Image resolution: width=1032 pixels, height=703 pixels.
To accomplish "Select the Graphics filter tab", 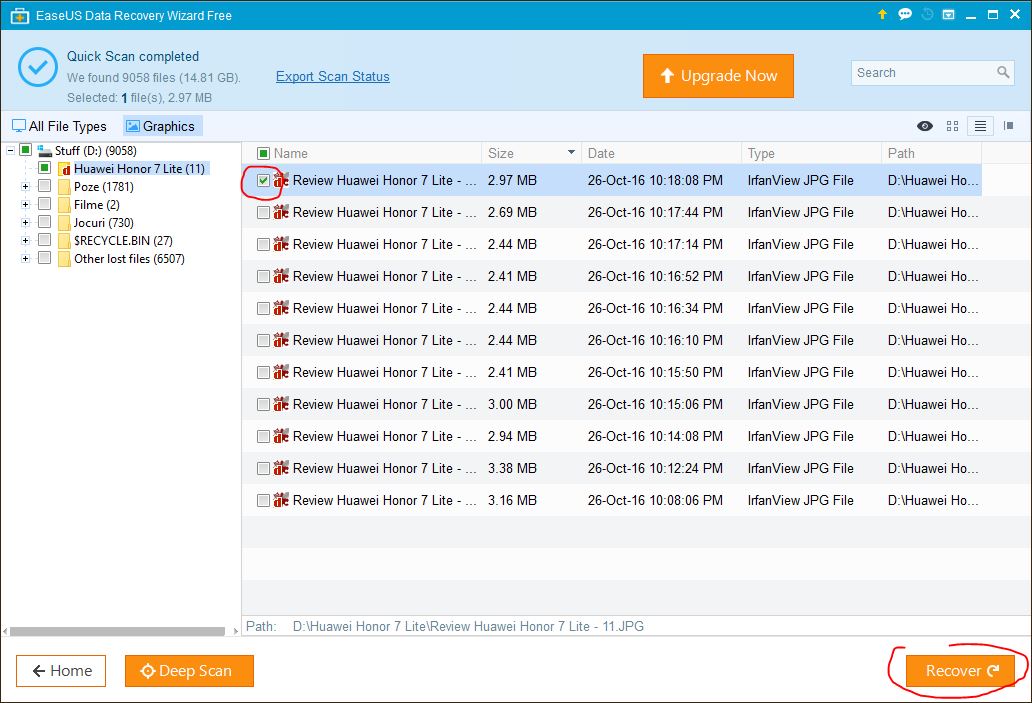I will pyautogui.click(x=161, y=126).
